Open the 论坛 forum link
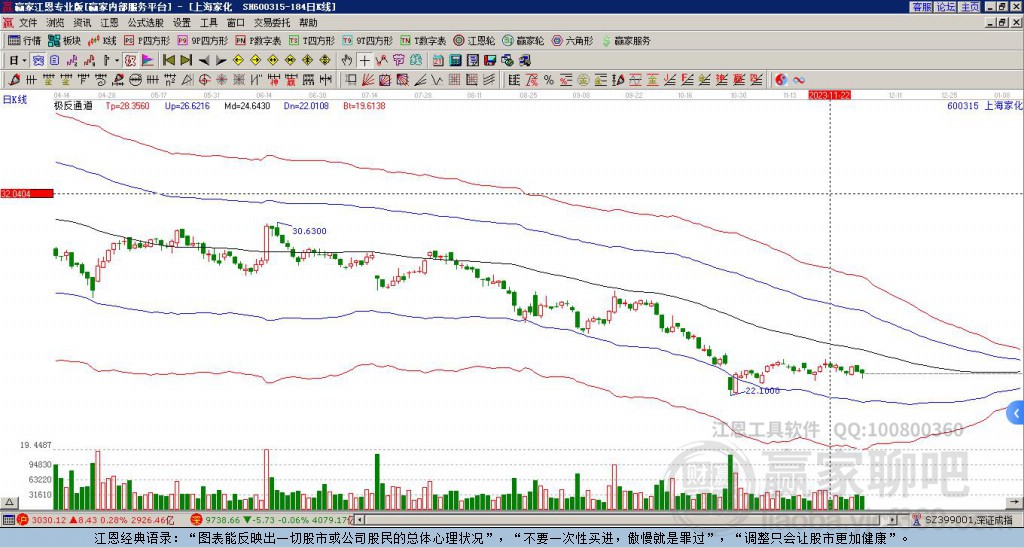 click(945, 7)
